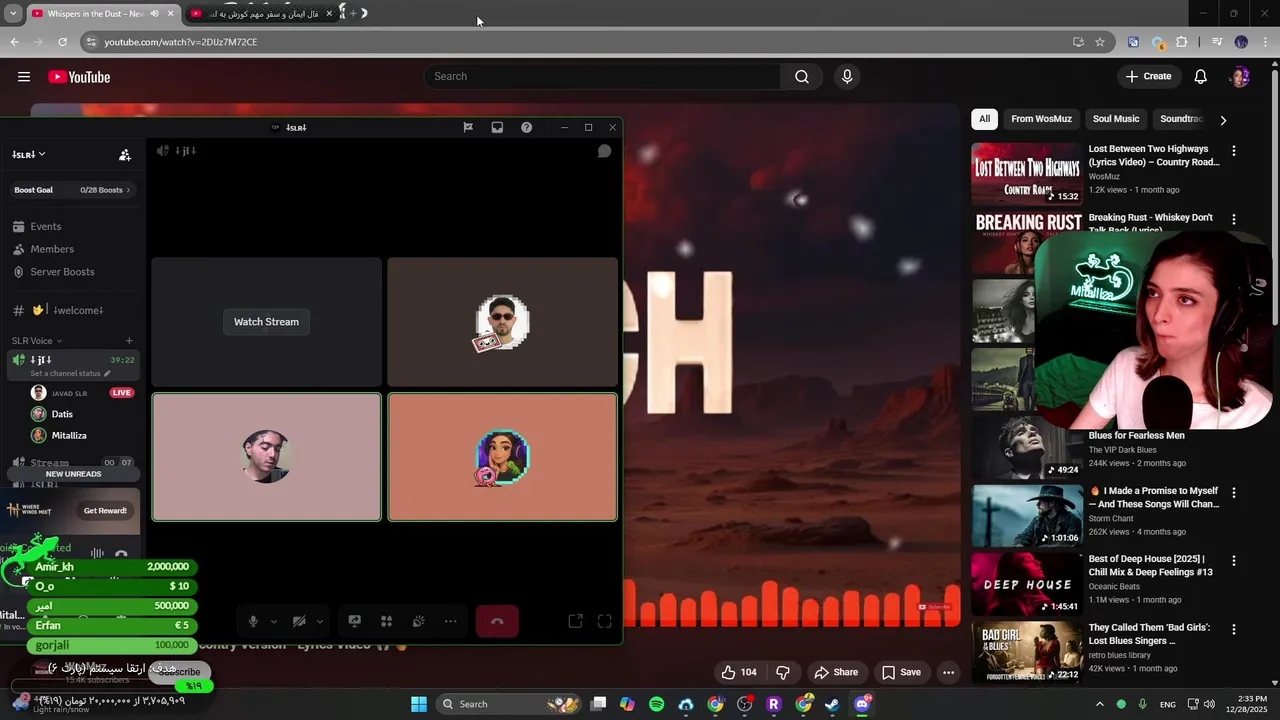Click Discord invite people icon
Viewport: 1280px width, 720px height.
pyautogui.click(x=125, y=155)
